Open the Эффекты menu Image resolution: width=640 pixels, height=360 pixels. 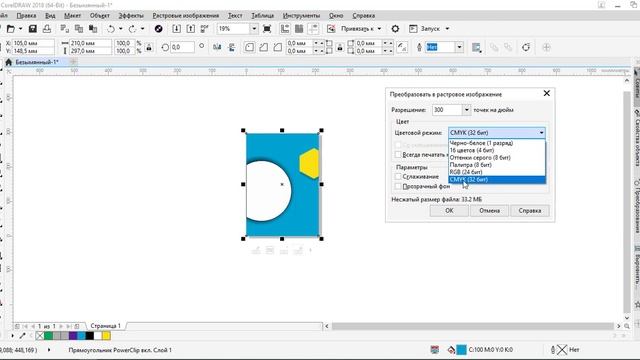click(131, 16)
